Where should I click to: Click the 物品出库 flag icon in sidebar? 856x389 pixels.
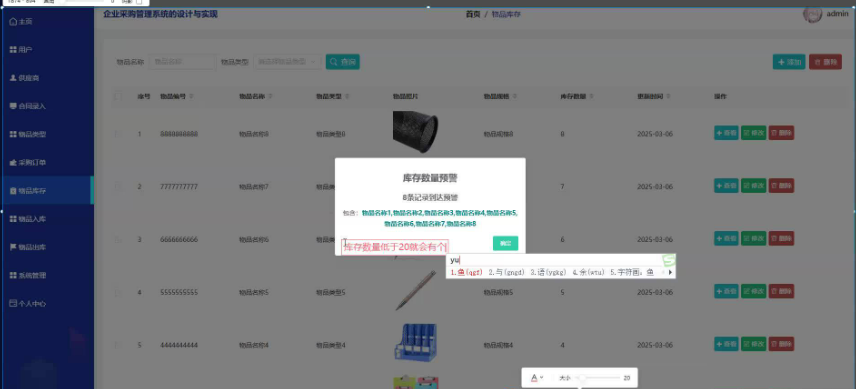13,247
